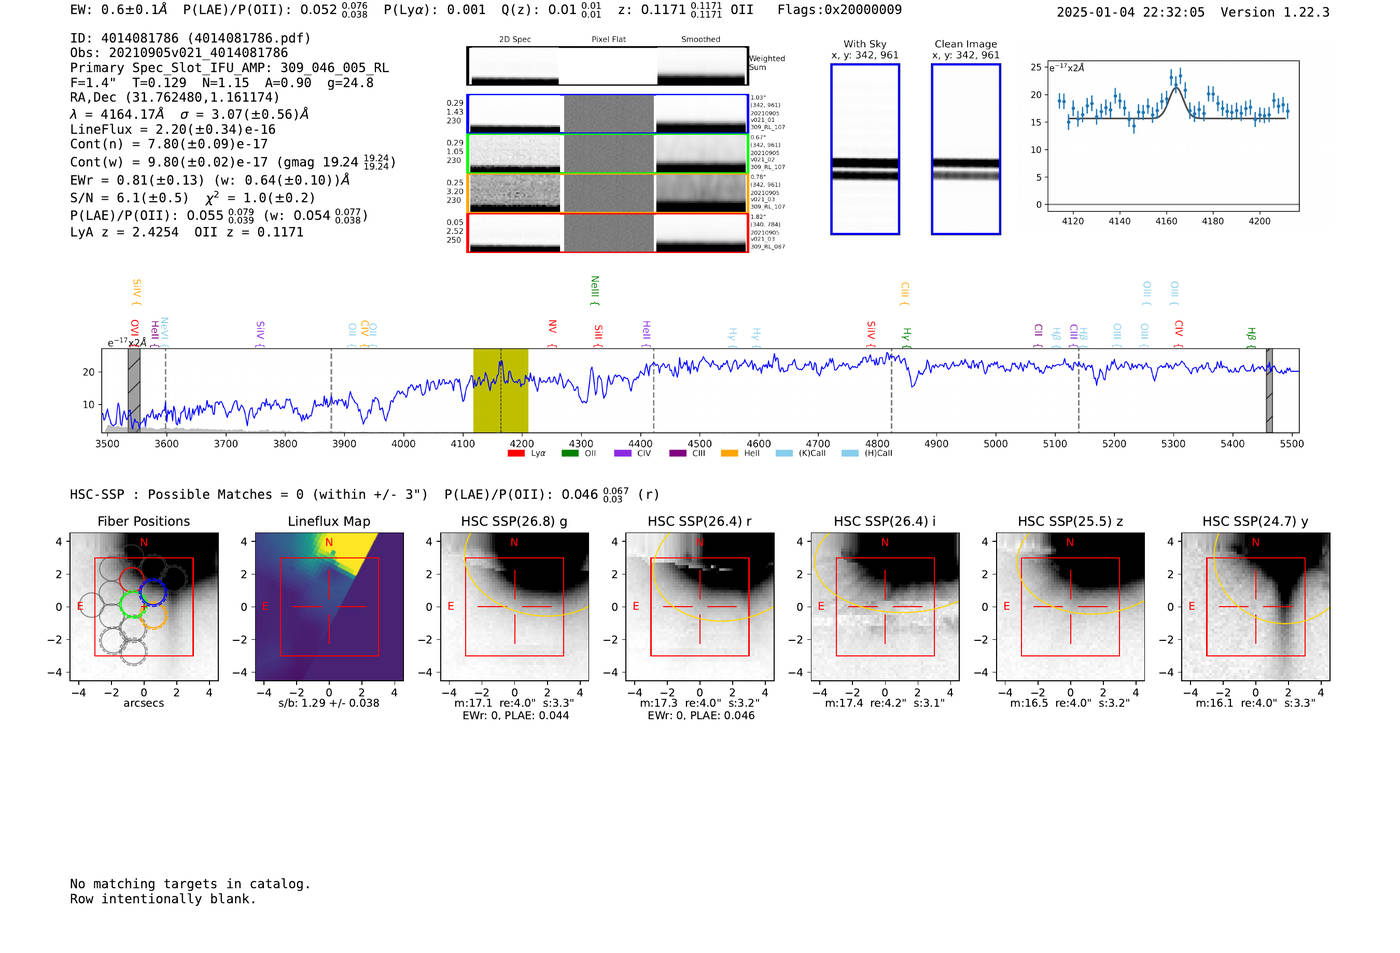Open the HSC SSP(26.8) g image
The image size is (1400, 953).
pyautogui.click(x=514, y=606)
